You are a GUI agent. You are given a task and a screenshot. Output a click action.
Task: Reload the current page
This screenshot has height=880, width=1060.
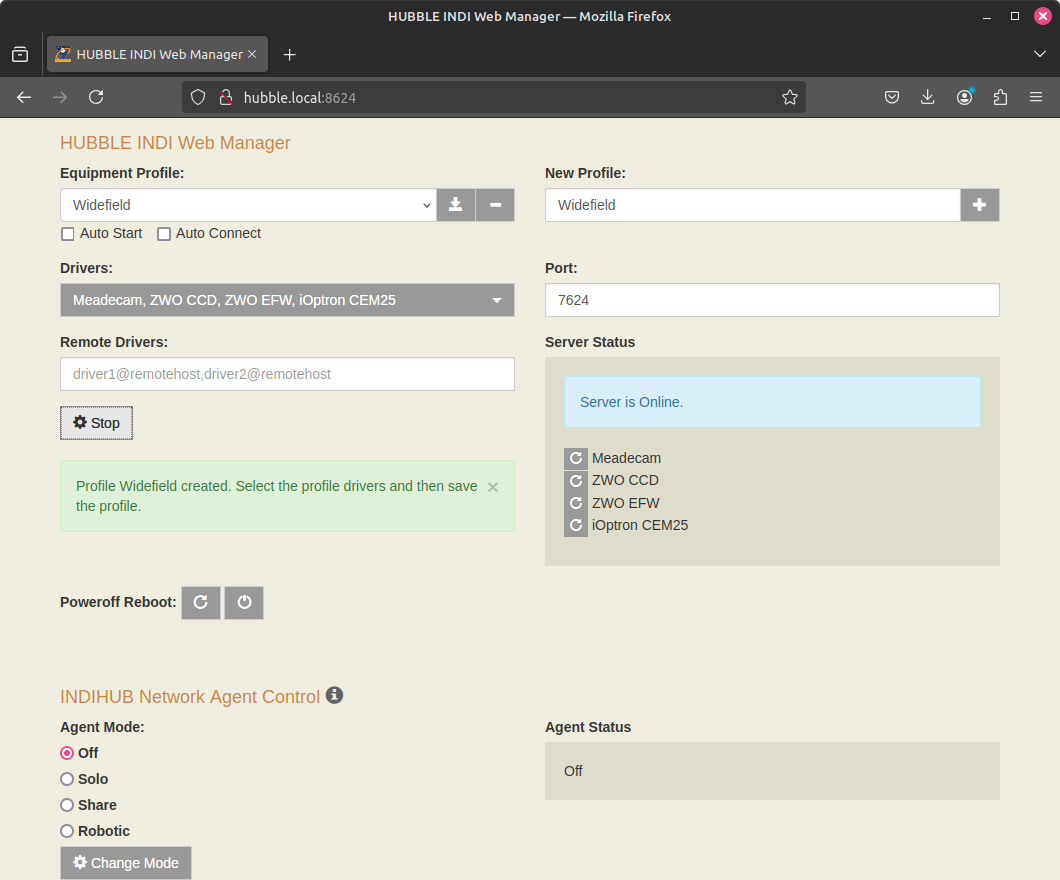[96, 97]
